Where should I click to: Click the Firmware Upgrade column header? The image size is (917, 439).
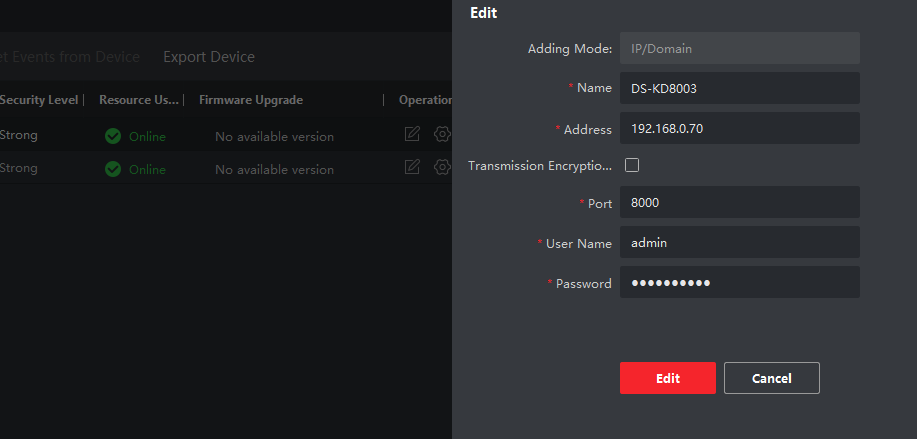(x=251, y=100)
